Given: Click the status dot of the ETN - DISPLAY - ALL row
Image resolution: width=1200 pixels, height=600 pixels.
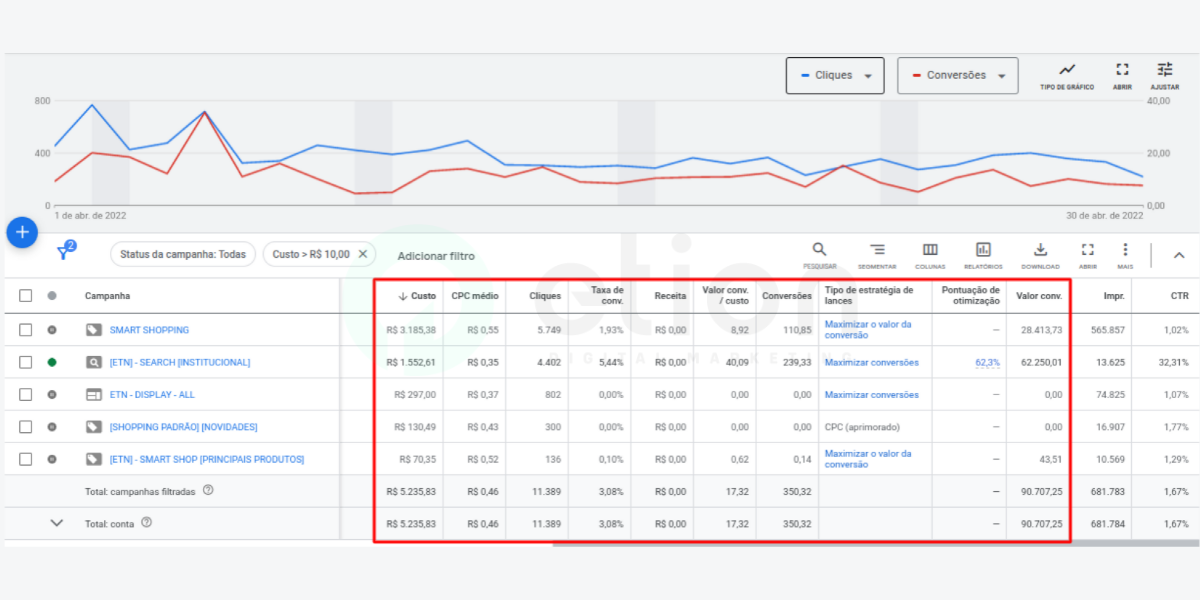Looking at the screenshot, I should pos(52,395).
